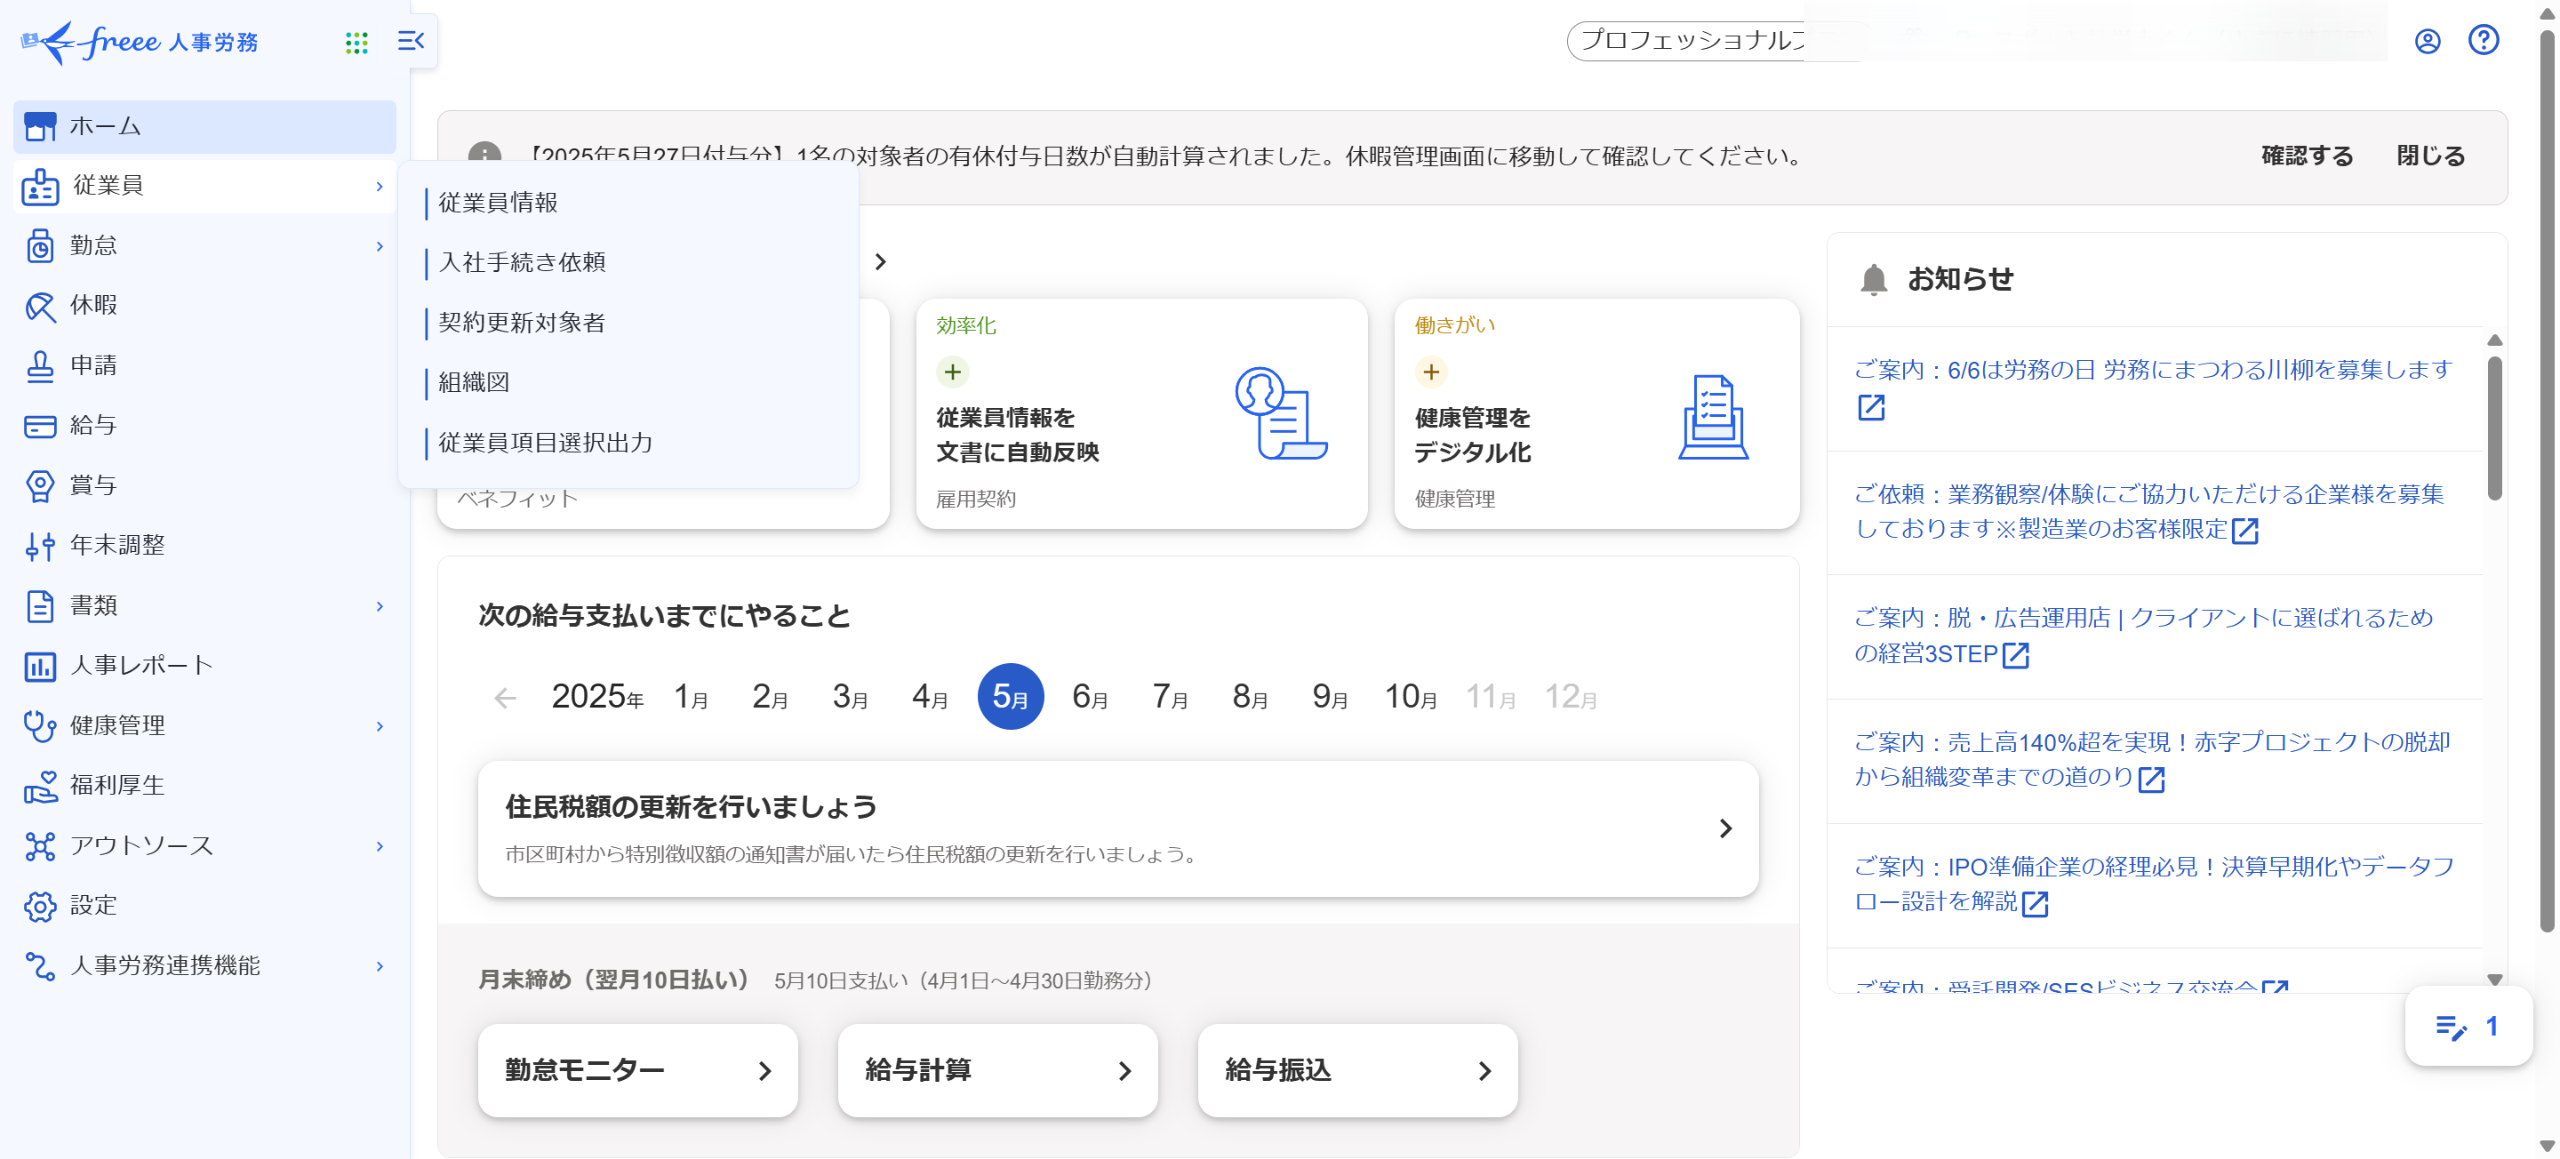
Task: Click the app launcher grid icon
Action: point(356,42)
